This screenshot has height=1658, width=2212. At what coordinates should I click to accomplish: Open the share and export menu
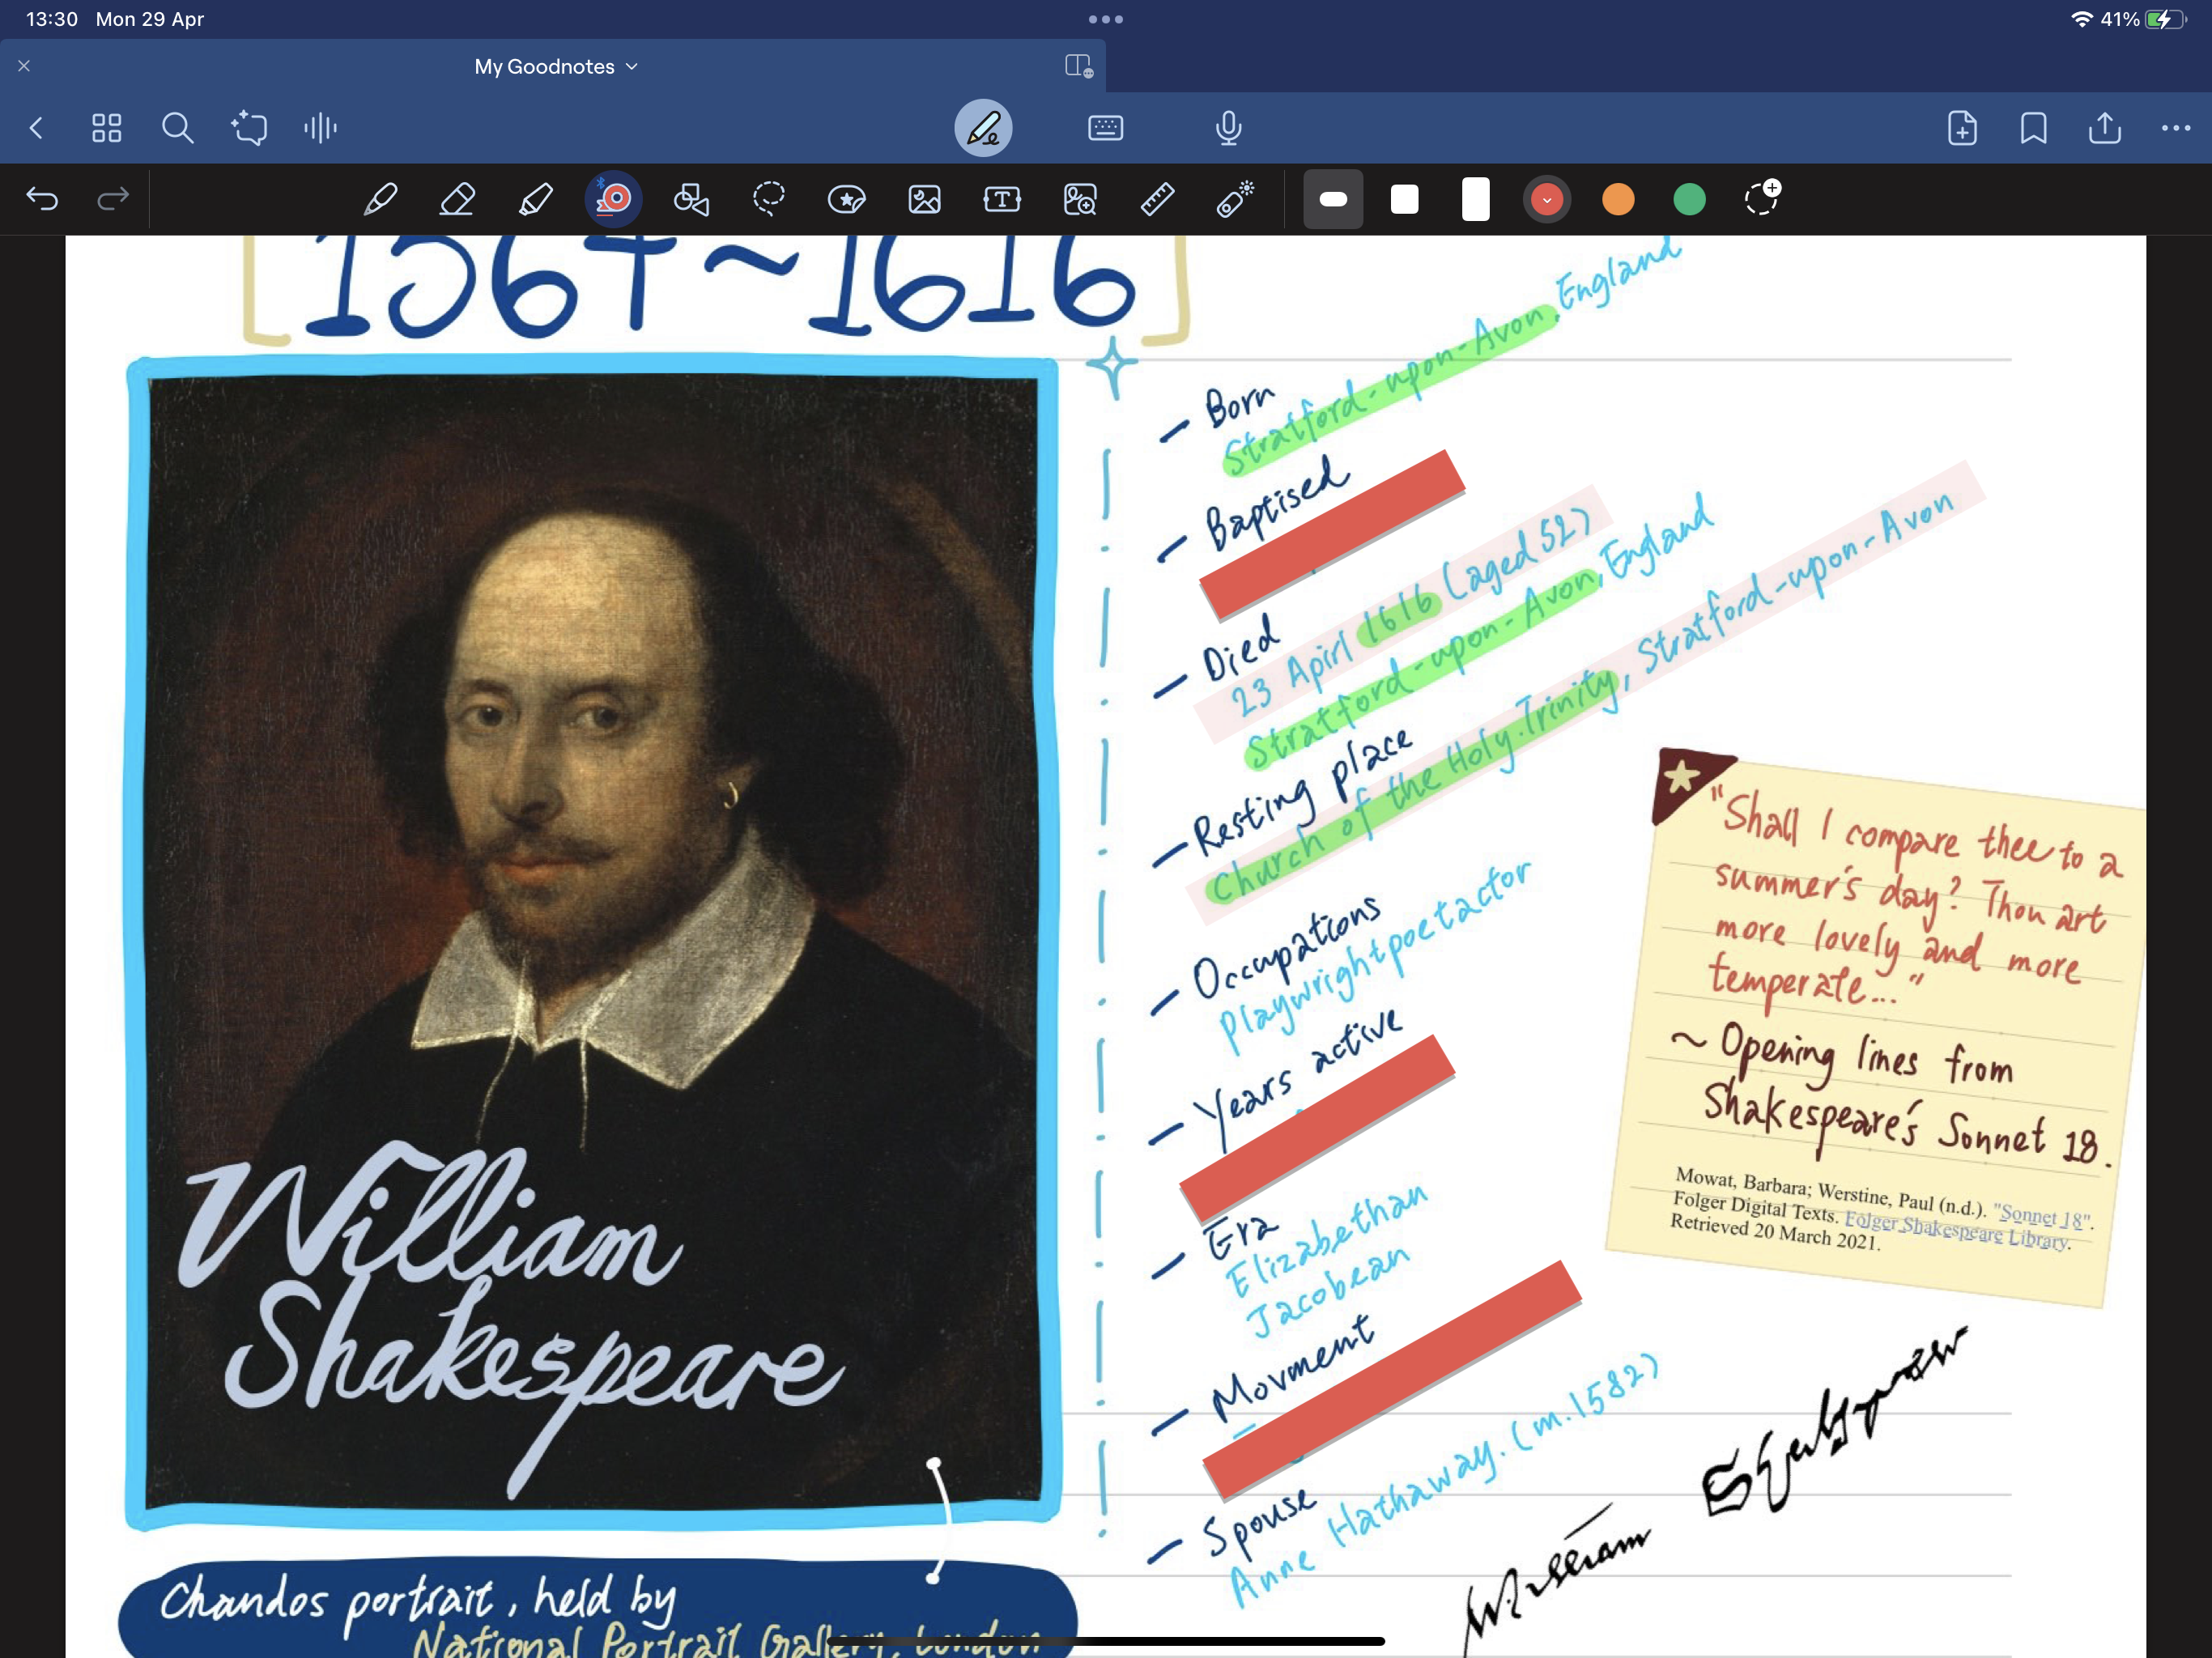click(x=2105, y=127)
